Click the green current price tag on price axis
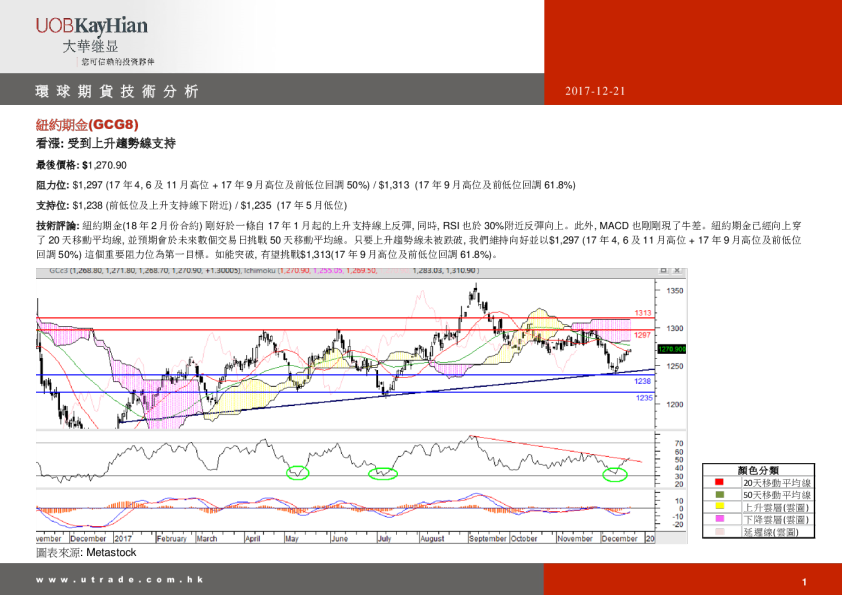This screenshot has width=842, height=595. point(671,349)
